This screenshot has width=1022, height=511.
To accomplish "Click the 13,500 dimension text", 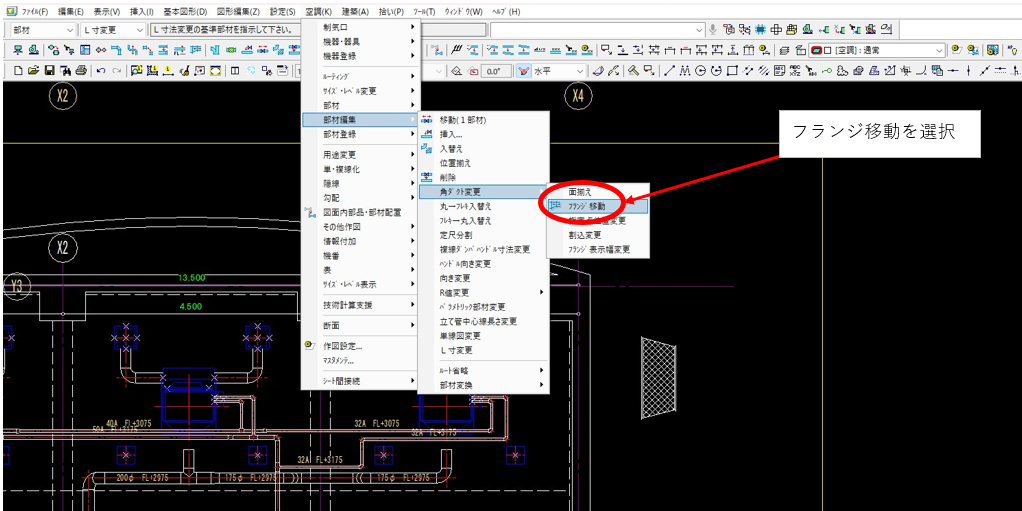I will [192, 278].
